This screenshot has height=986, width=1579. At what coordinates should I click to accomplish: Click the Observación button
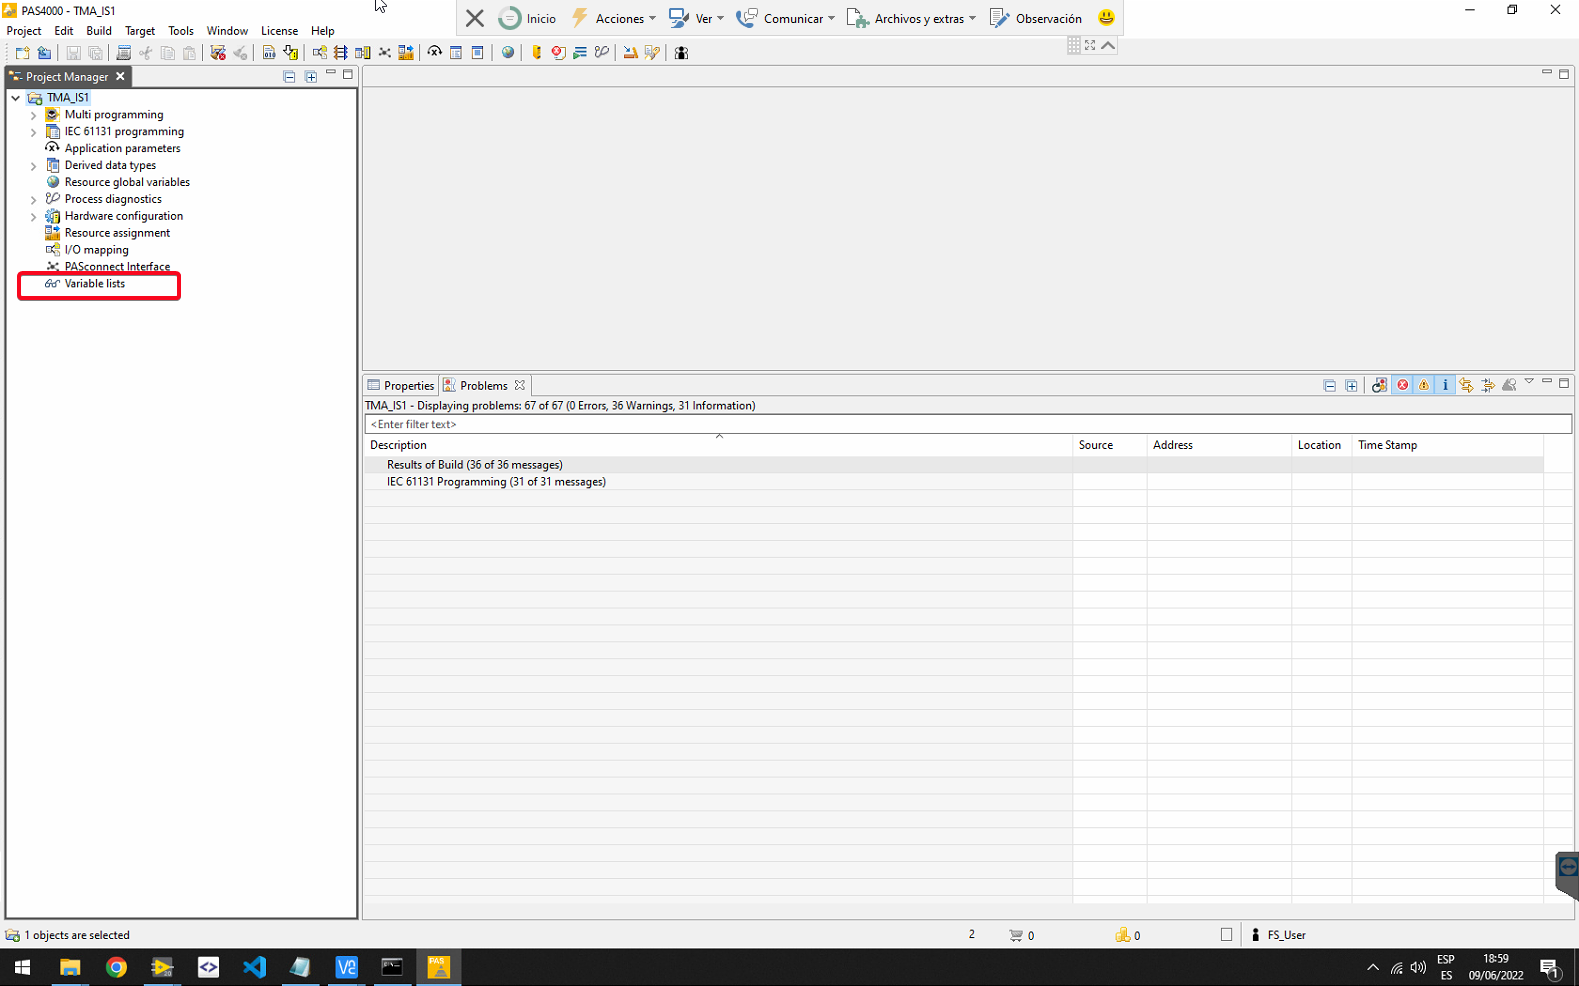(1036, 18)
